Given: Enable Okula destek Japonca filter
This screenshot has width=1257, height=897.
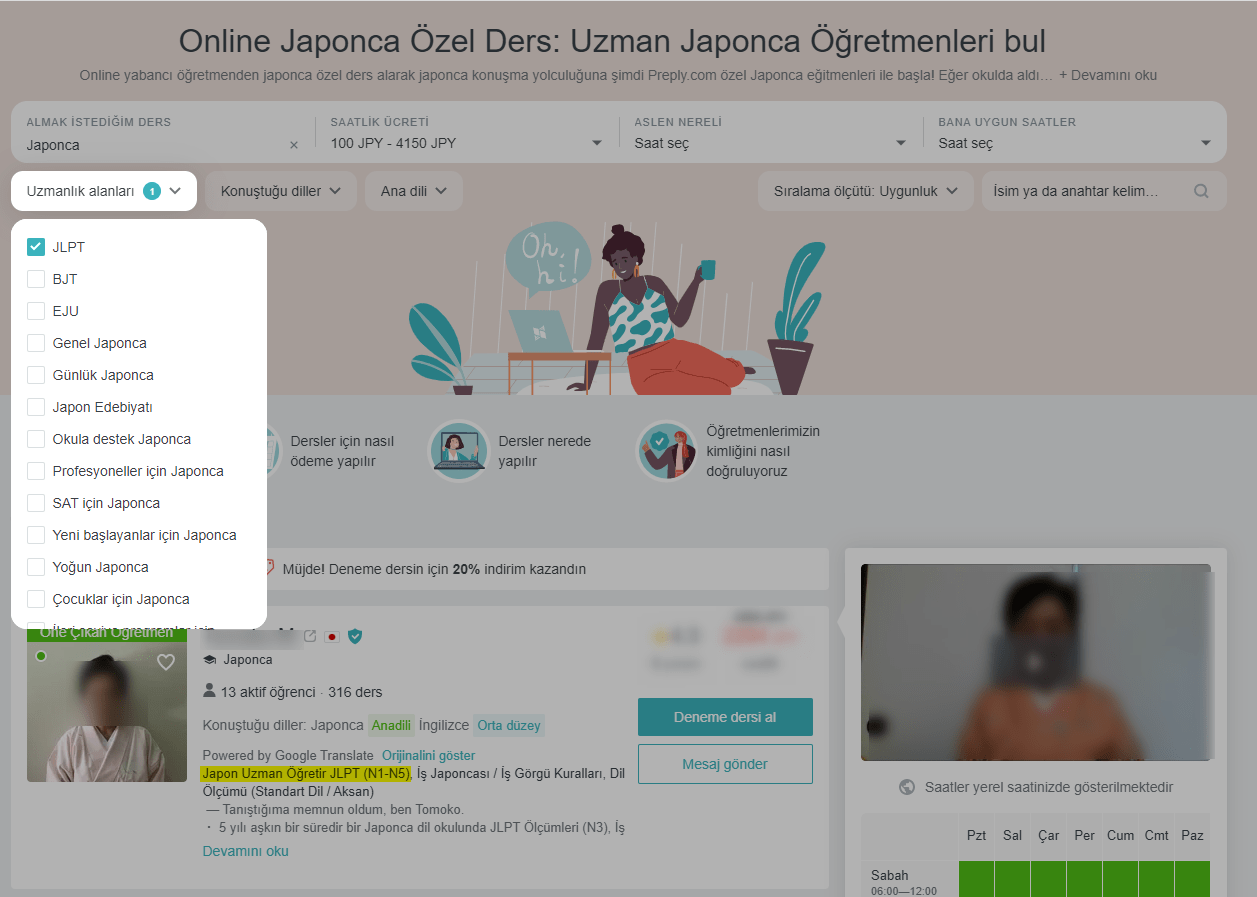Looking at the screenshot, I should point(36,439).
